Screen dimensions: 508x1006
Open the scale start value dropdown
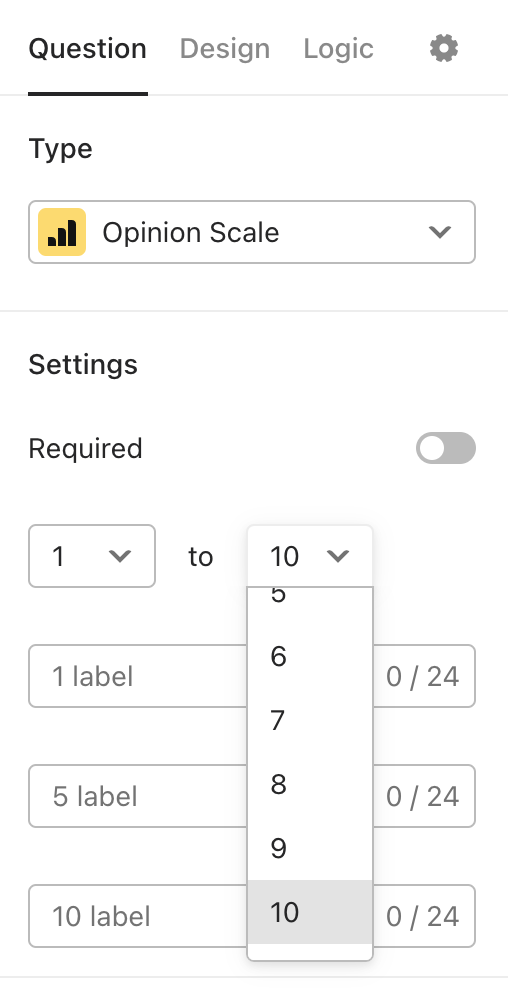tap(92, 556)
